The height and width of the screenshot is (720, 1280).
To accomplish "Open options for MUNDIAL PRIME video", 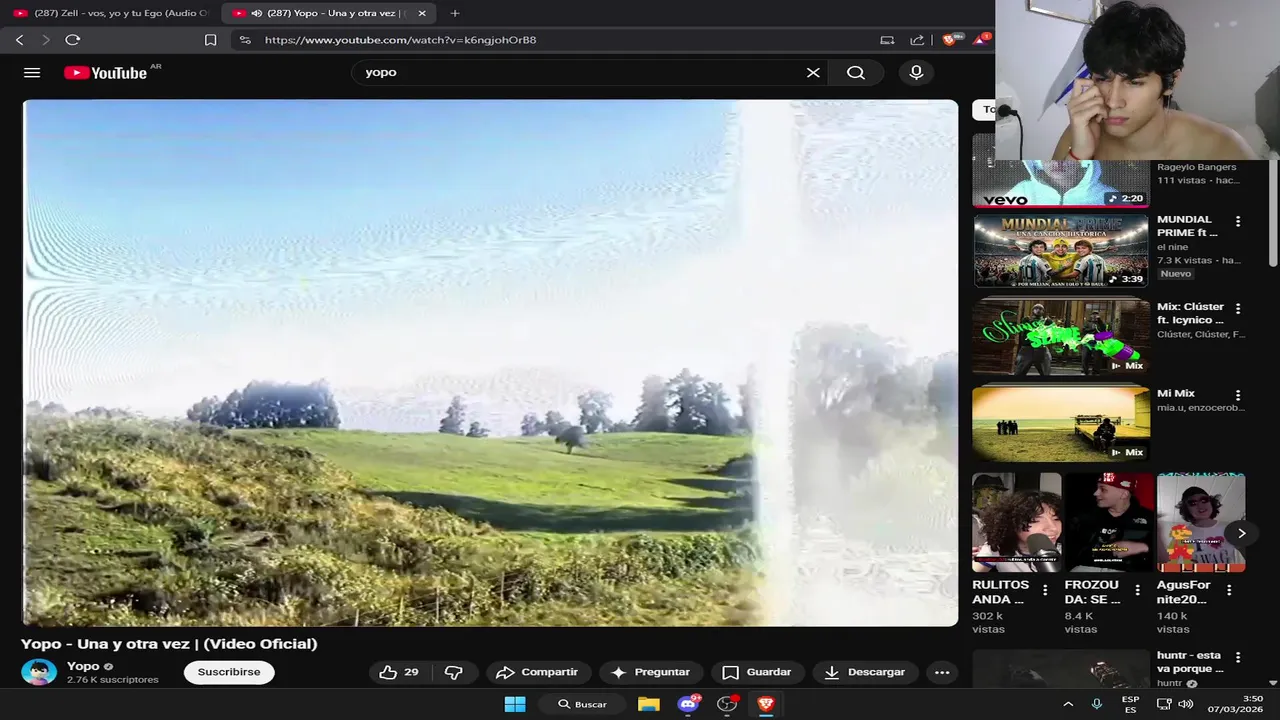I will pyautogui.click(x=1238, y=221).
